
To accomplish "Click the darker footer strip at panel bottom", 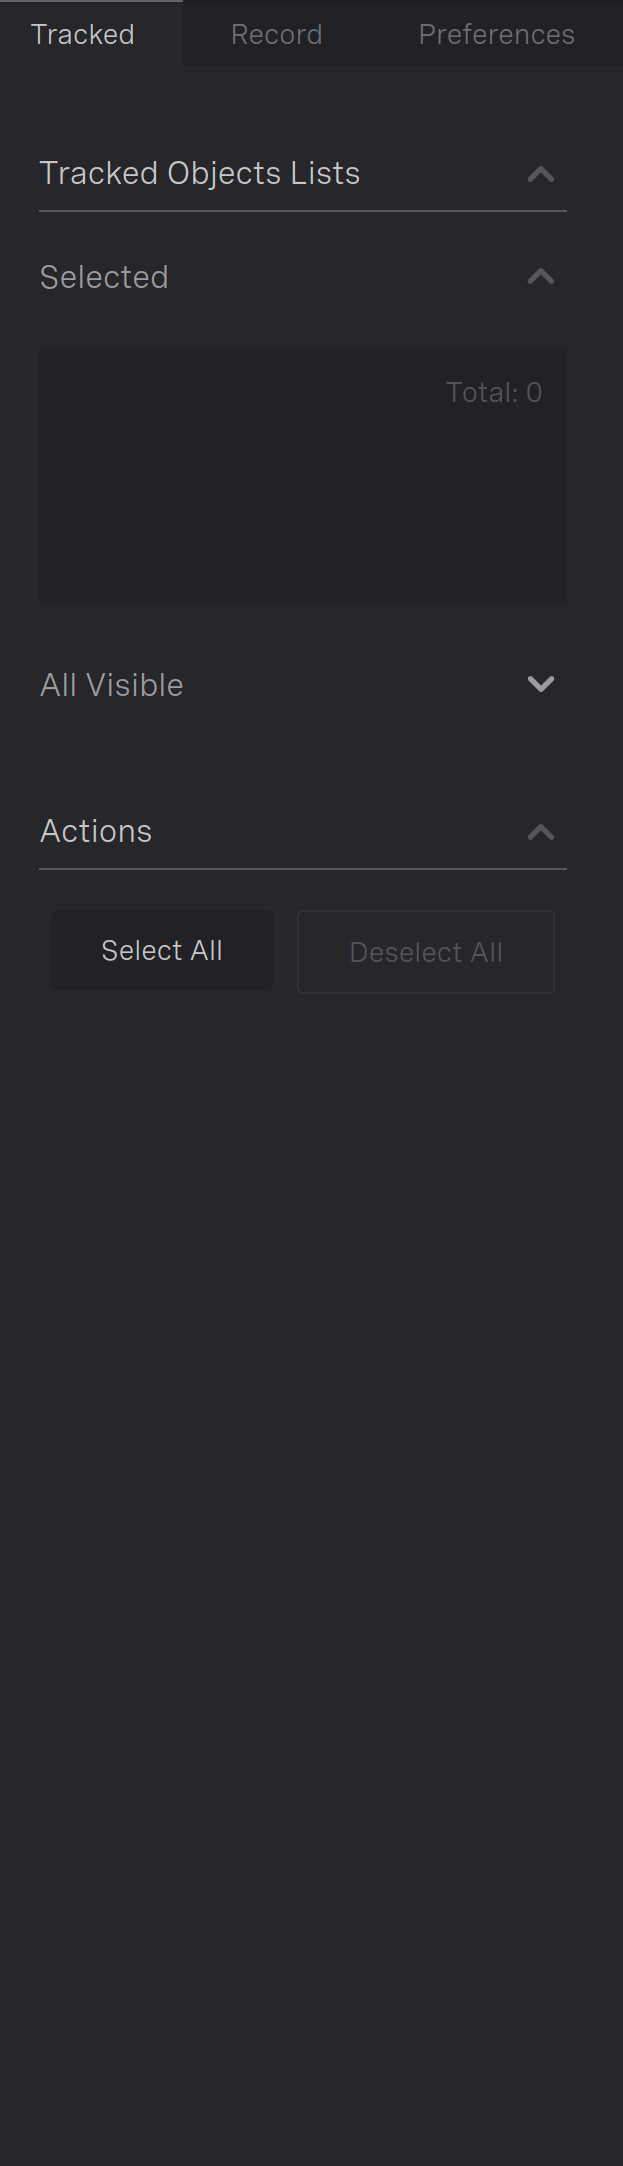I will pyautogui.click(x=311, y=2133).
